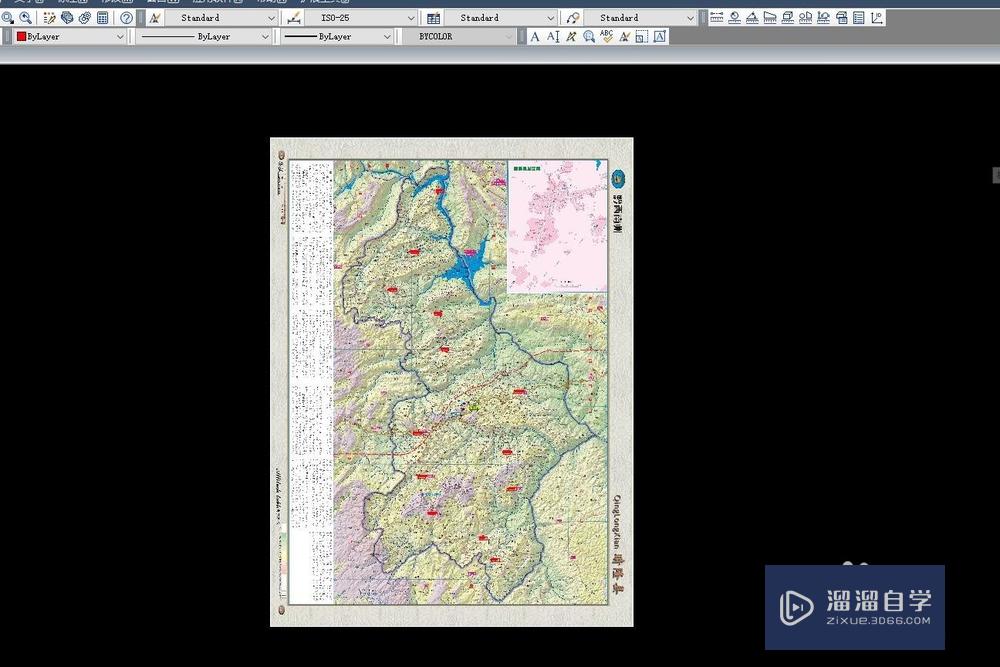
Task: Click the Text Style manager icon
Action: click(x=155, y=18)
